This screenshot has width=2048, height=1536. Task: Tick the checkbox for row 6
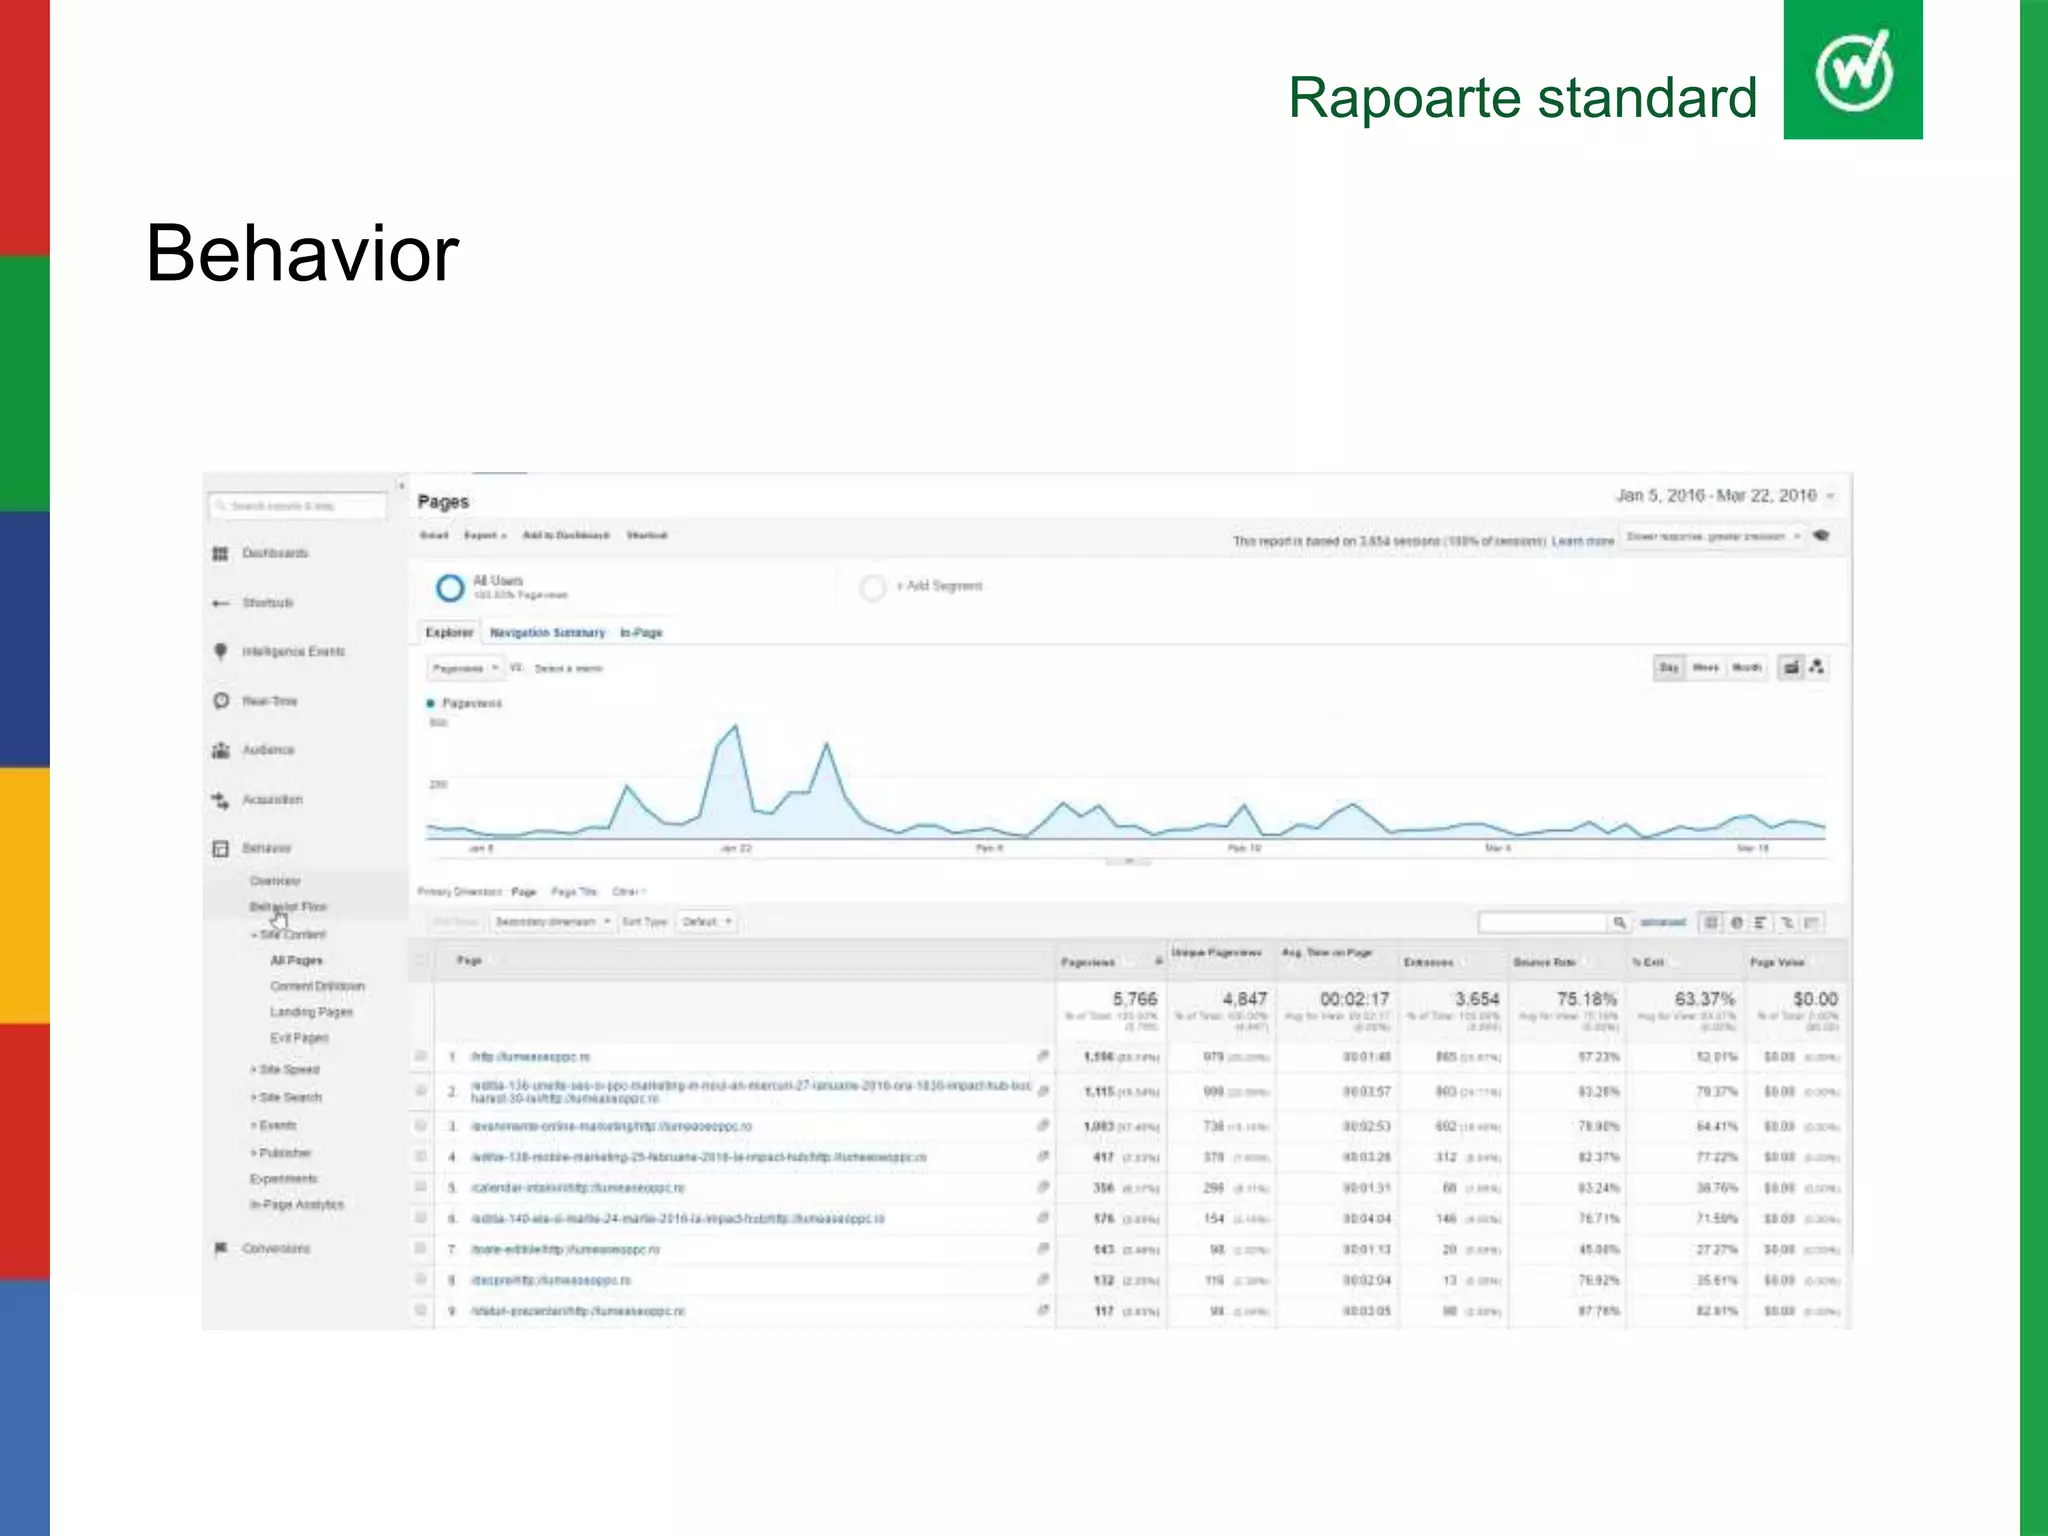(x=421, y=1218)
